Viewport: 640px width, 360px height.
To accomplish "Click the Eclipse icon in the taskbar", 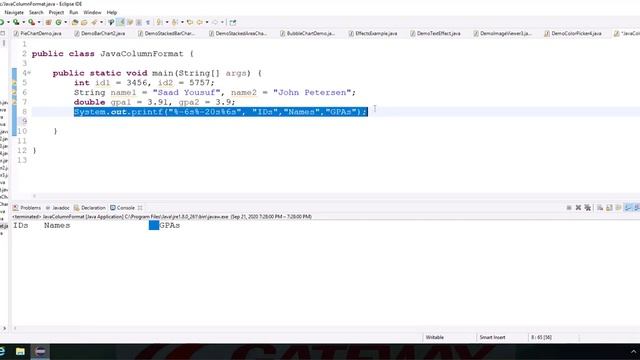I will pyautogui.click(x=40, y=351).
